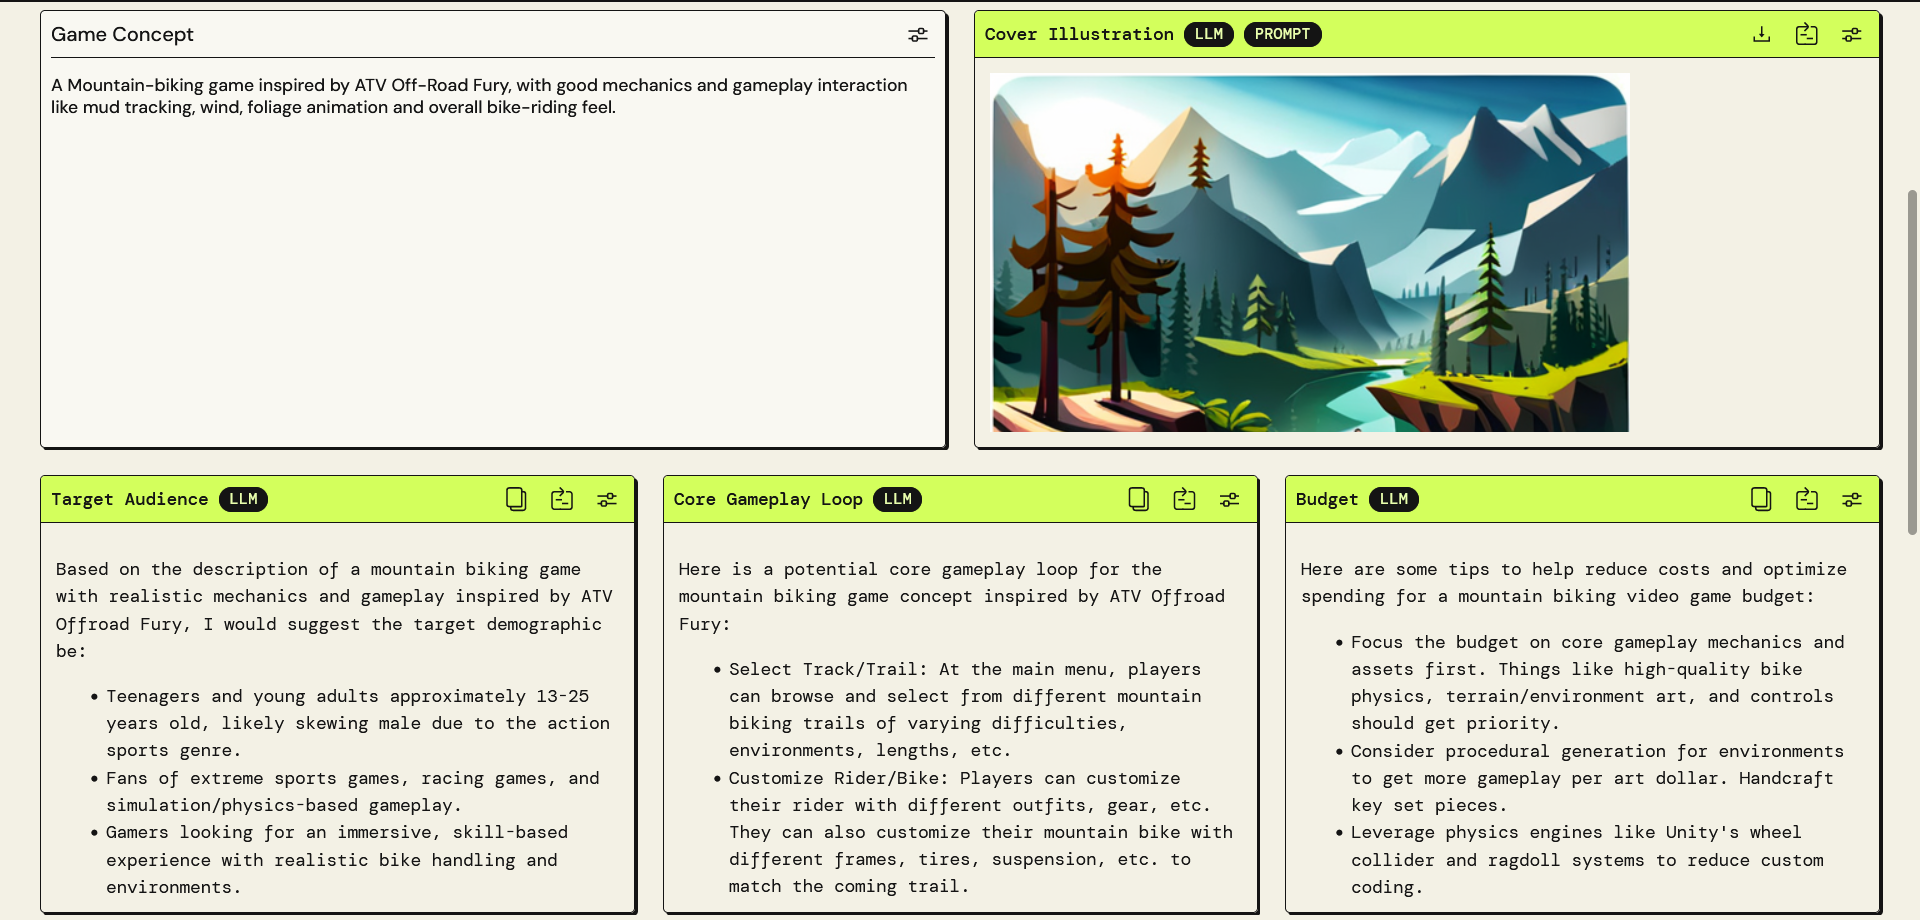Click the LLM badge on Target Audience
Image resolution: width=1920 pixels, height=920 pixels.
[x=243, y=499]
